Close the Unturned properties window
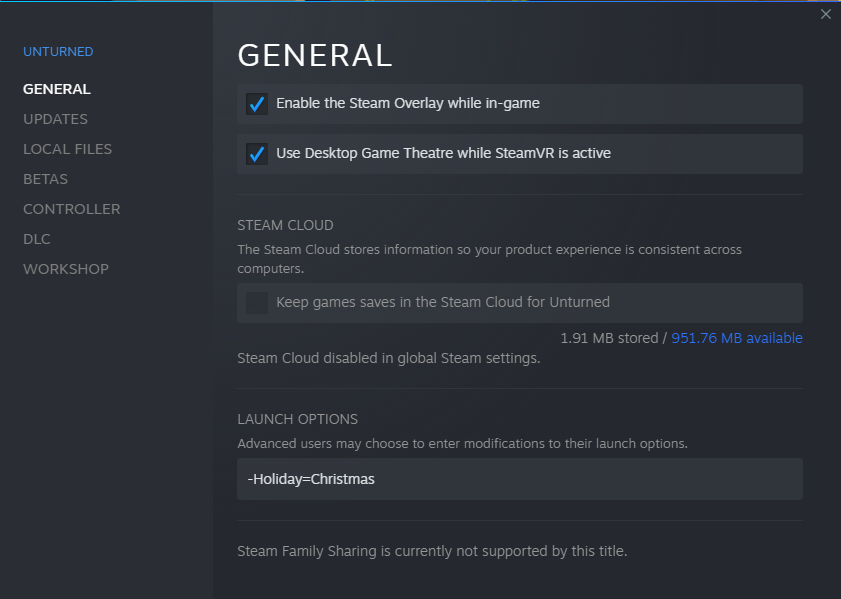The image size is (841, 599). pos(825,14)
